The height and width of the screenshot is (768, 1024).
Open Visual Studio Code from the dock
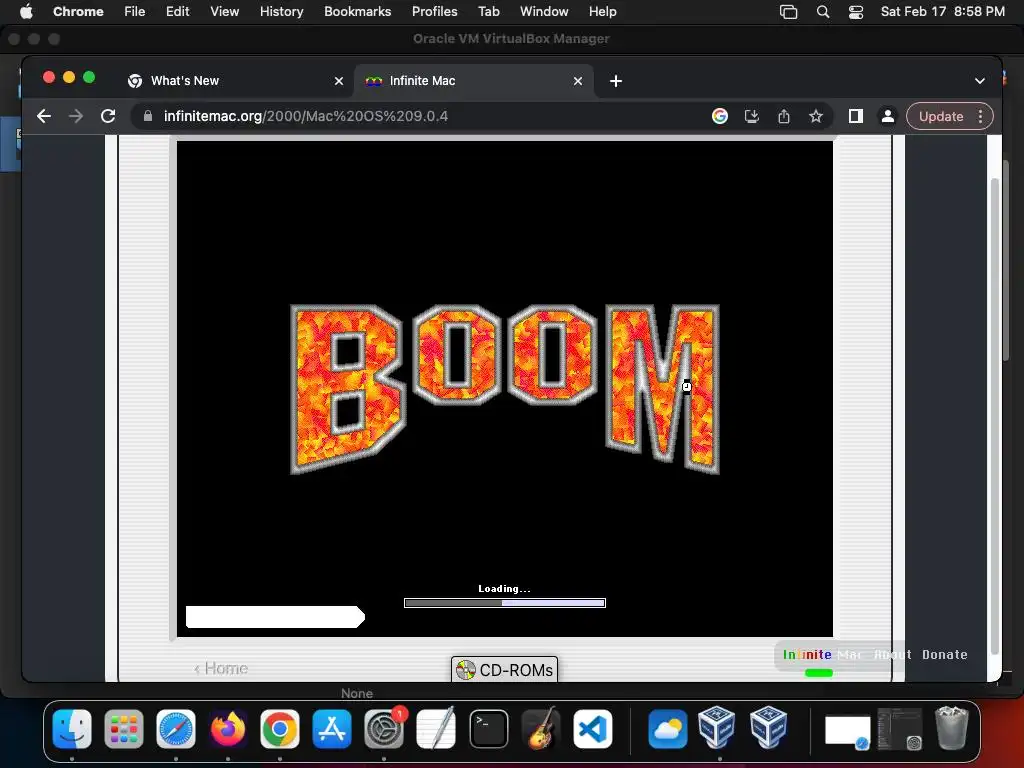point(593,729)
